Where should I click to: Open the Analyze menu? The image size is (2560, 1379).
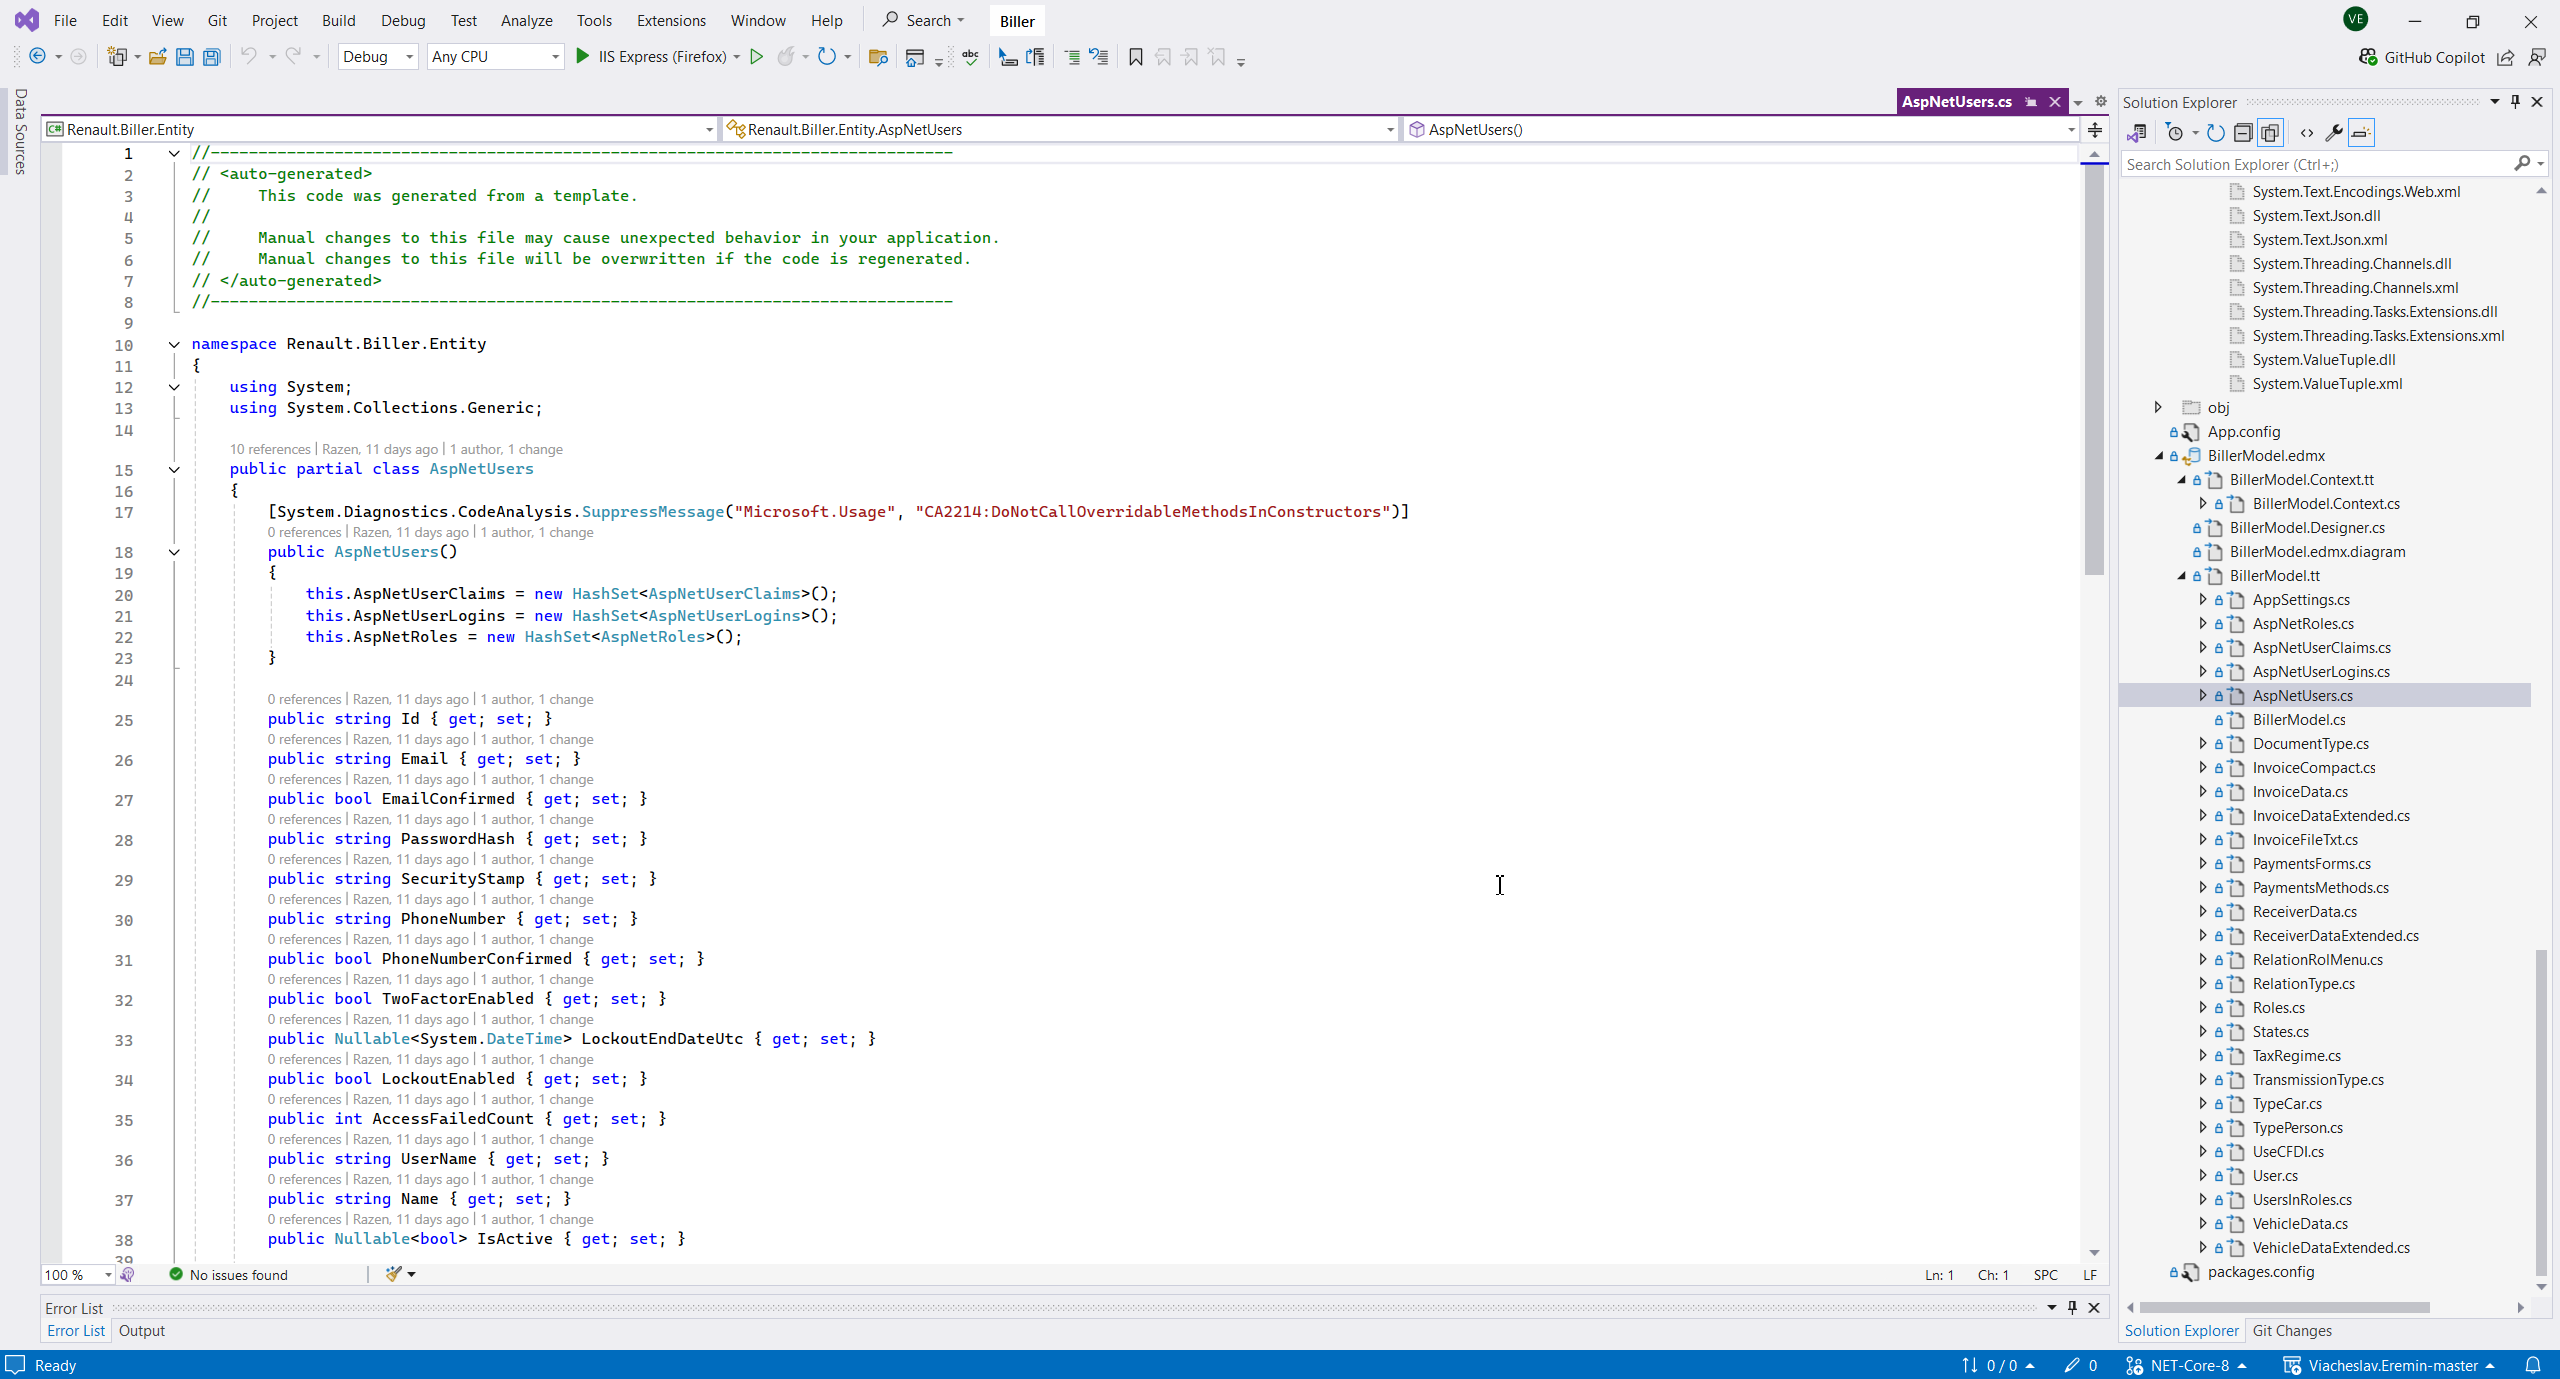(x=526, y=20)
